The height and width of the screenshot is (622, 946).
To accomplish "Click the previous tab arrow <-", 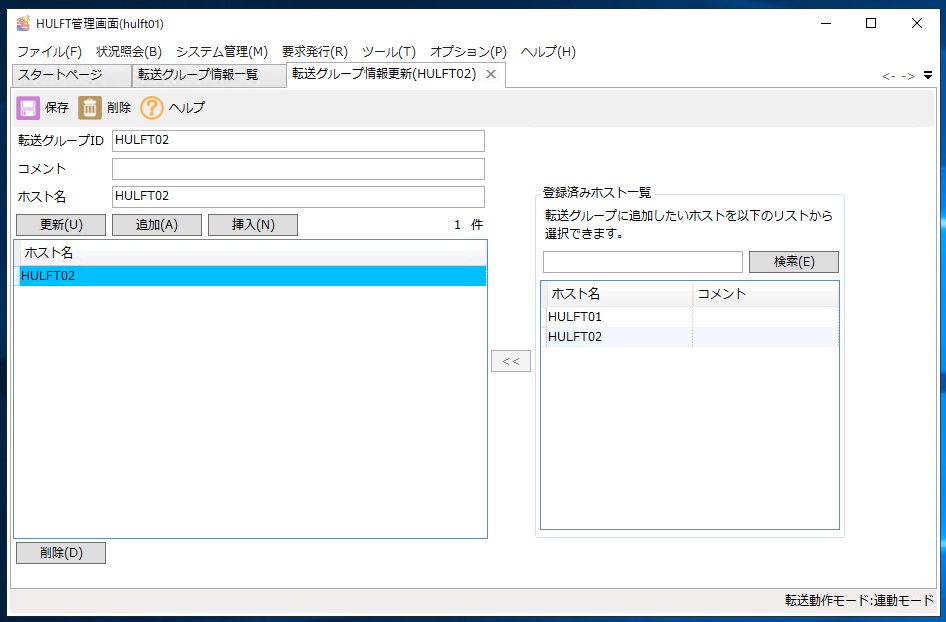I will point(889,76).
